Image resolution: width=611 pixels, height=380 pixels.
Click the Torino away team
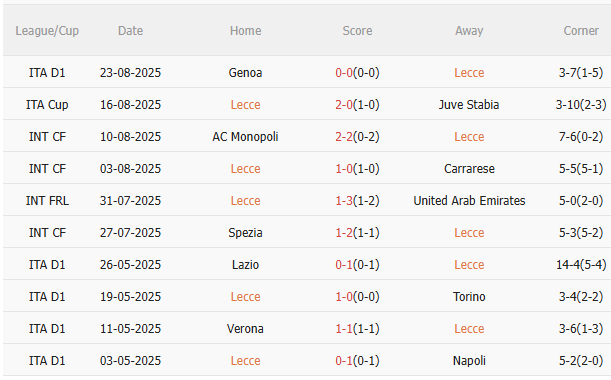click(469, 297)
